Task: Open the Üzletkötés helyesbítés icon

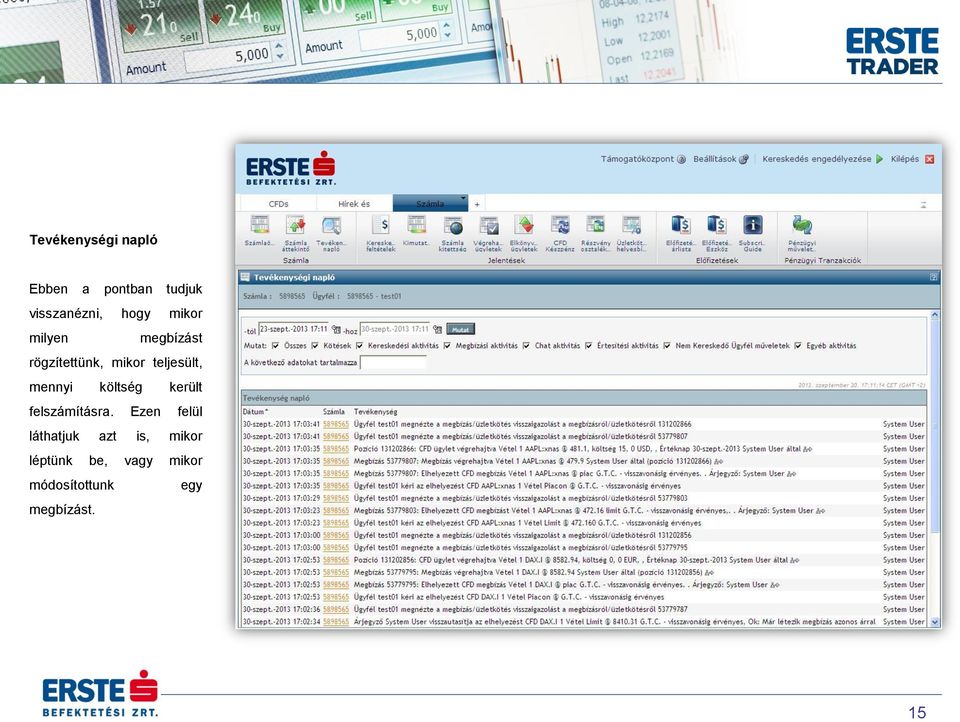Action: pyautogui.click(x=631, y=225)
